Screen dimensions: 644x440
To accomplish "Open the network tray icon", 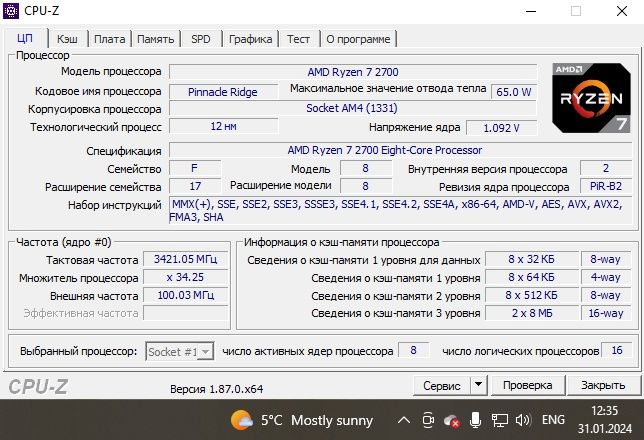I will tap(499, 420).
